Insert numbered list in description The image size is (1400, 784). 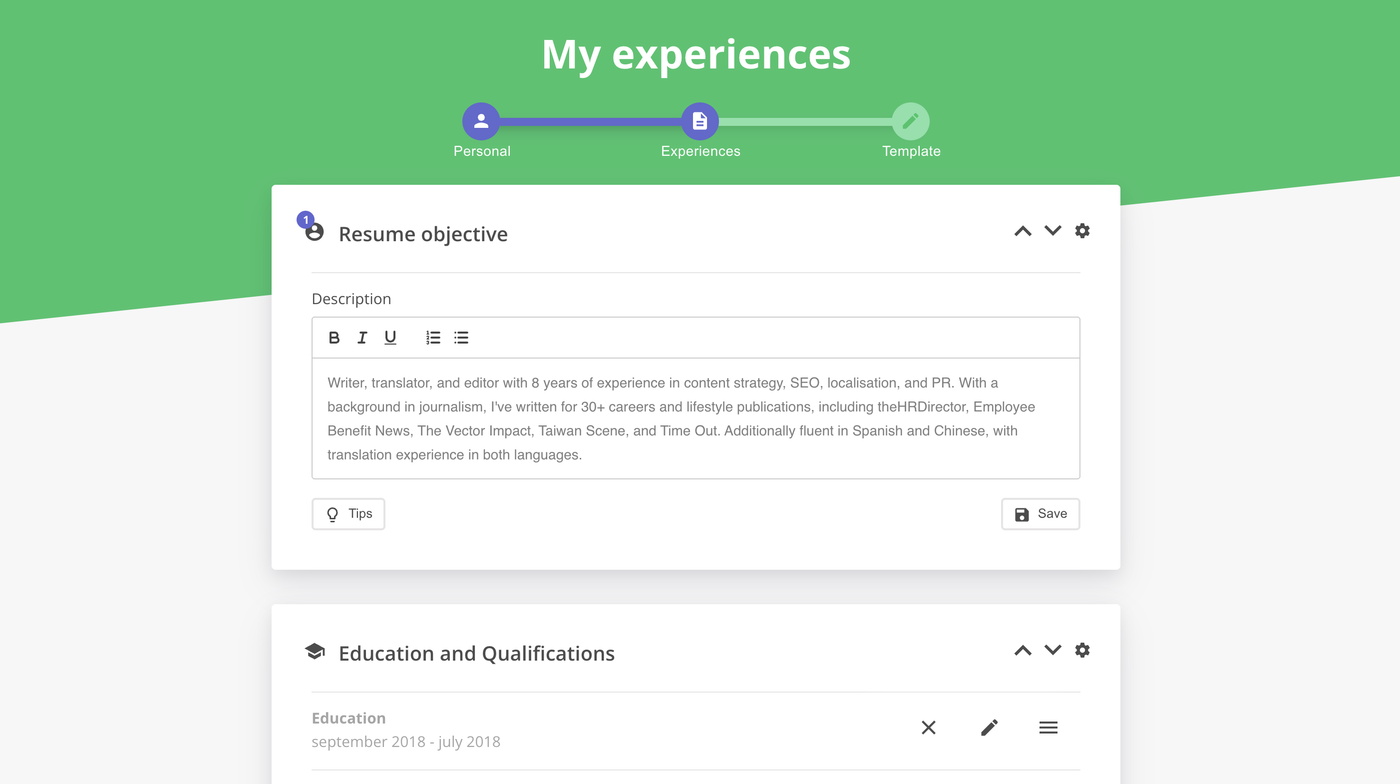pyautogui.click(x=433, y=338)
